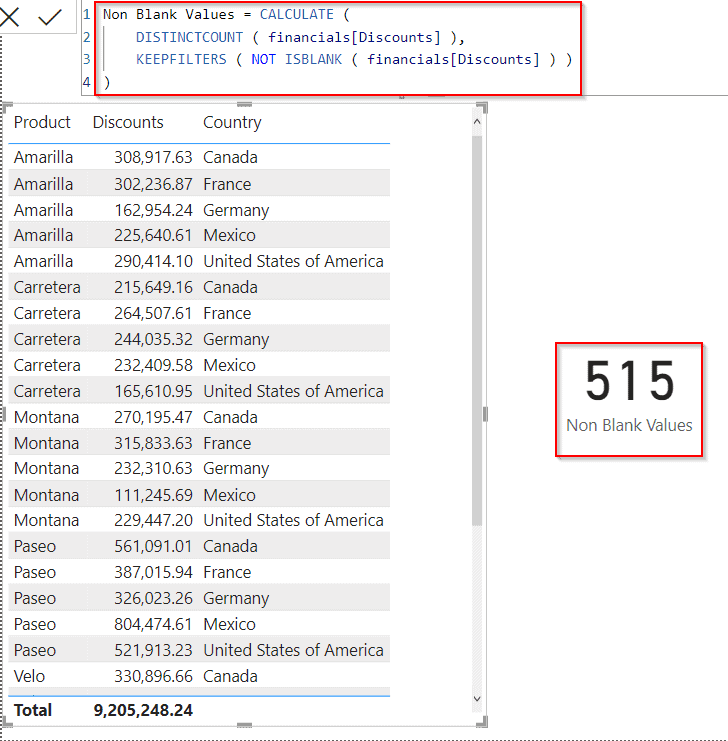Select the 232,409.58 discount cell
Image resolution: width=728 pixels, height=741 pixels.
[153, 365]
